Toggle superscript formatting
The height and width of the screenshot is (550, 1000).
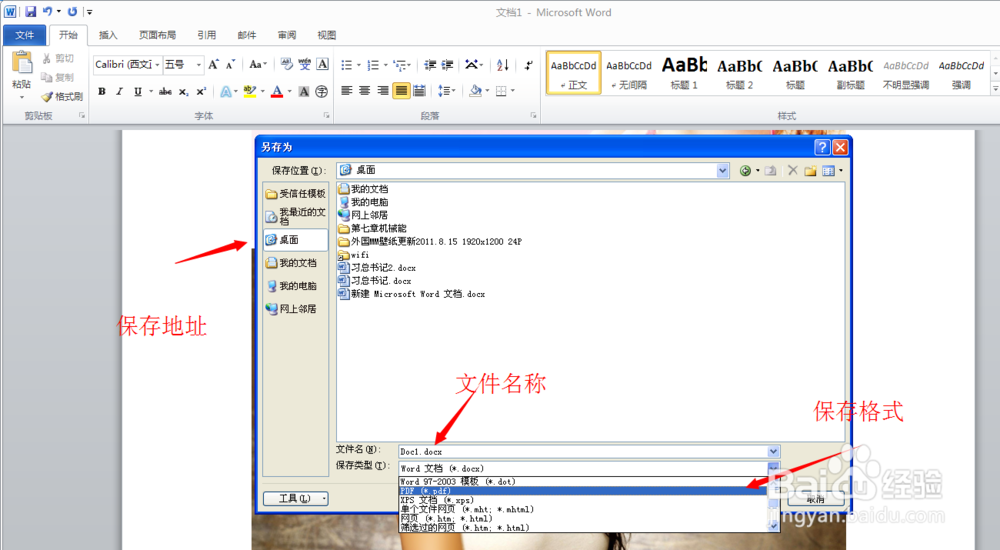tap(201, 92)
